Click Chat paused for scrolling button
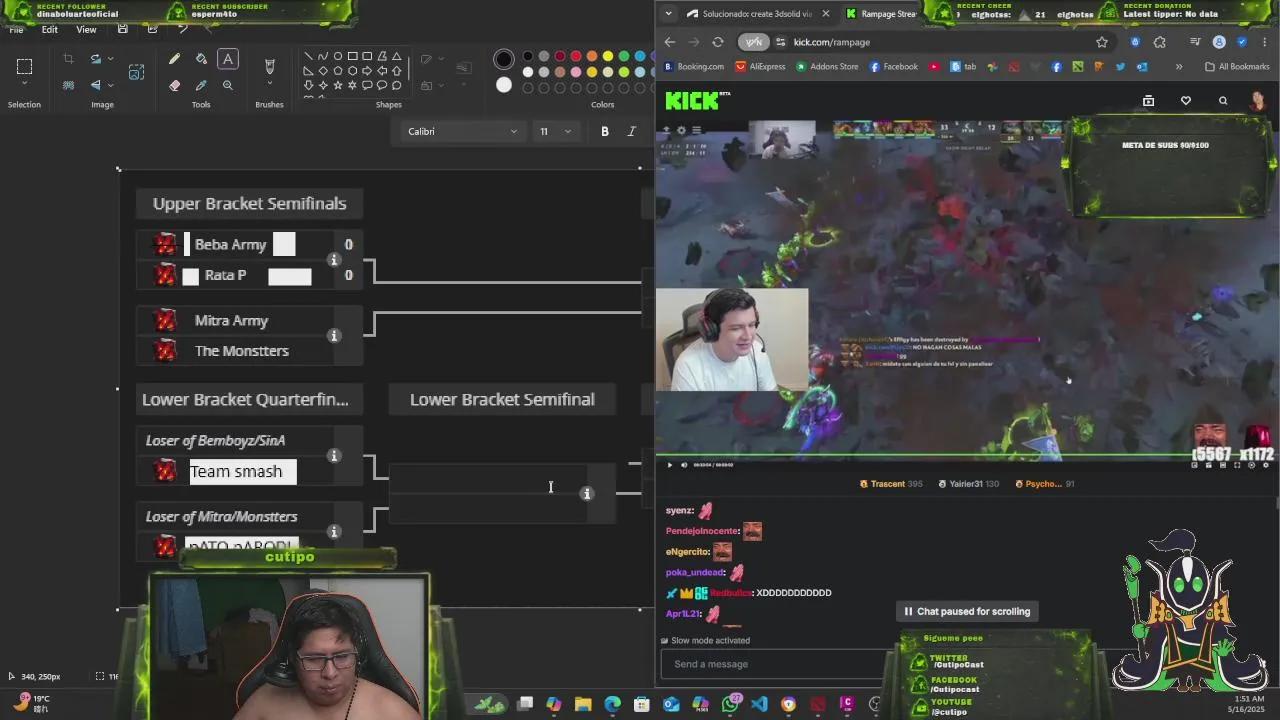Screen dimensions: 1280x720 pos(967,611)
